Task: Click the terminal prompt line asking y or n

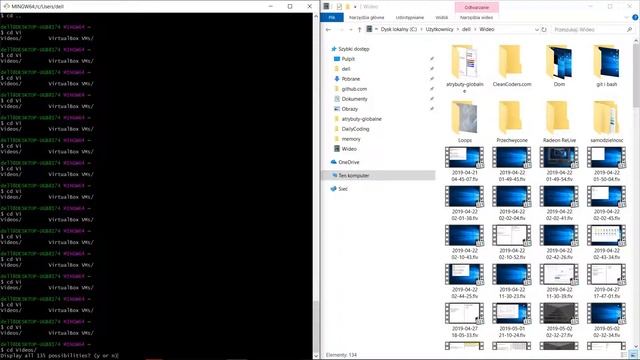Action: pyautogui.click(x=60, y=356)
